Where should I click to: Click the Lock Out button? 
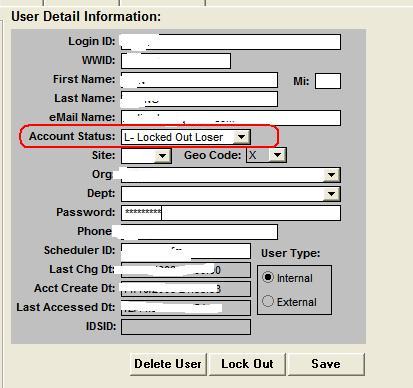(247, 364)
